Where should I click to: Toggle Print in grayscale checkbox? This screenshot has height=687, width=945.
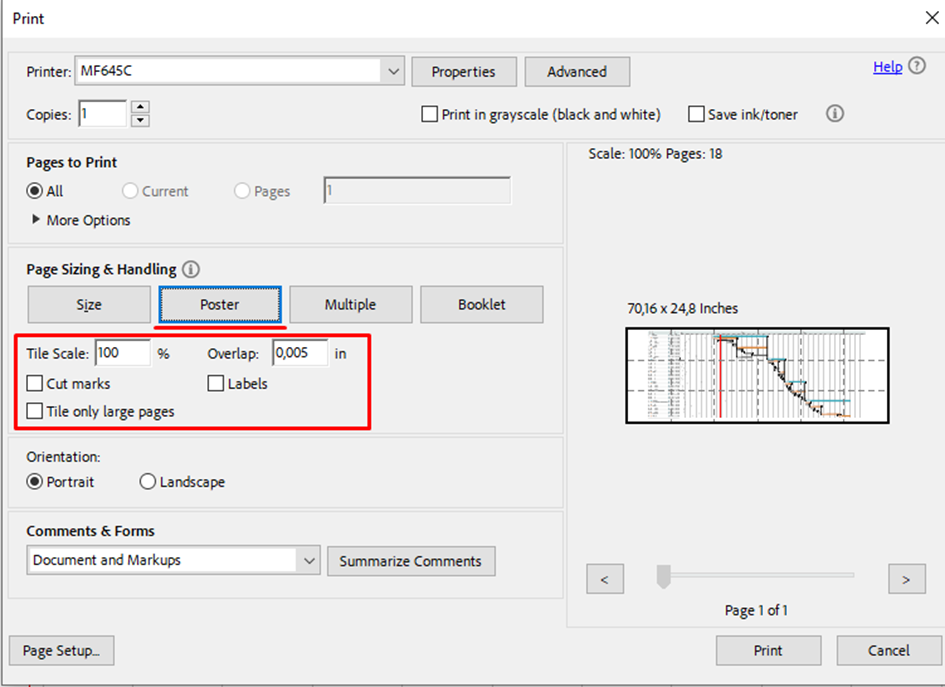(x=430, y=115)
